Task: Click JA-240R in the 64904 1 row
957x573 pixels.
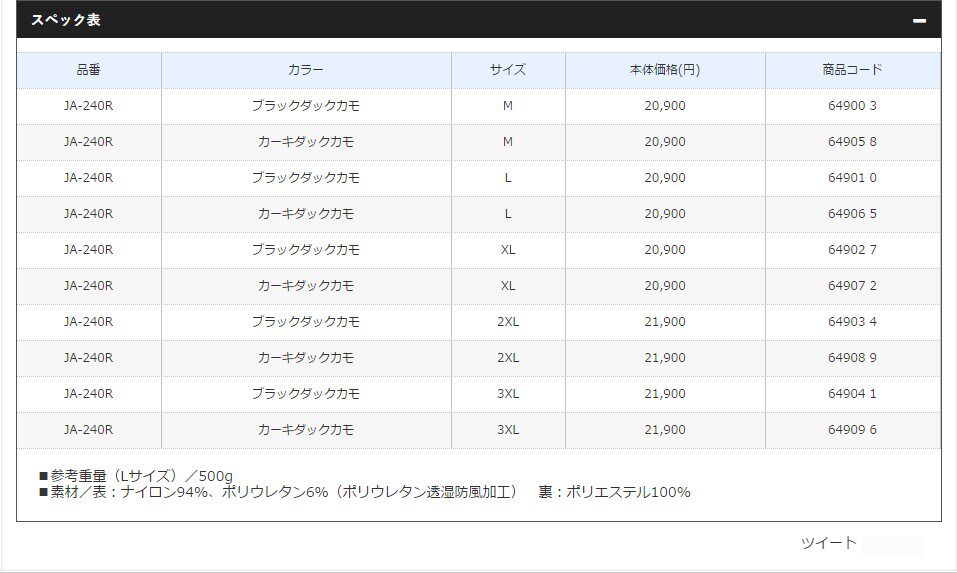Action: coord(88,394)
